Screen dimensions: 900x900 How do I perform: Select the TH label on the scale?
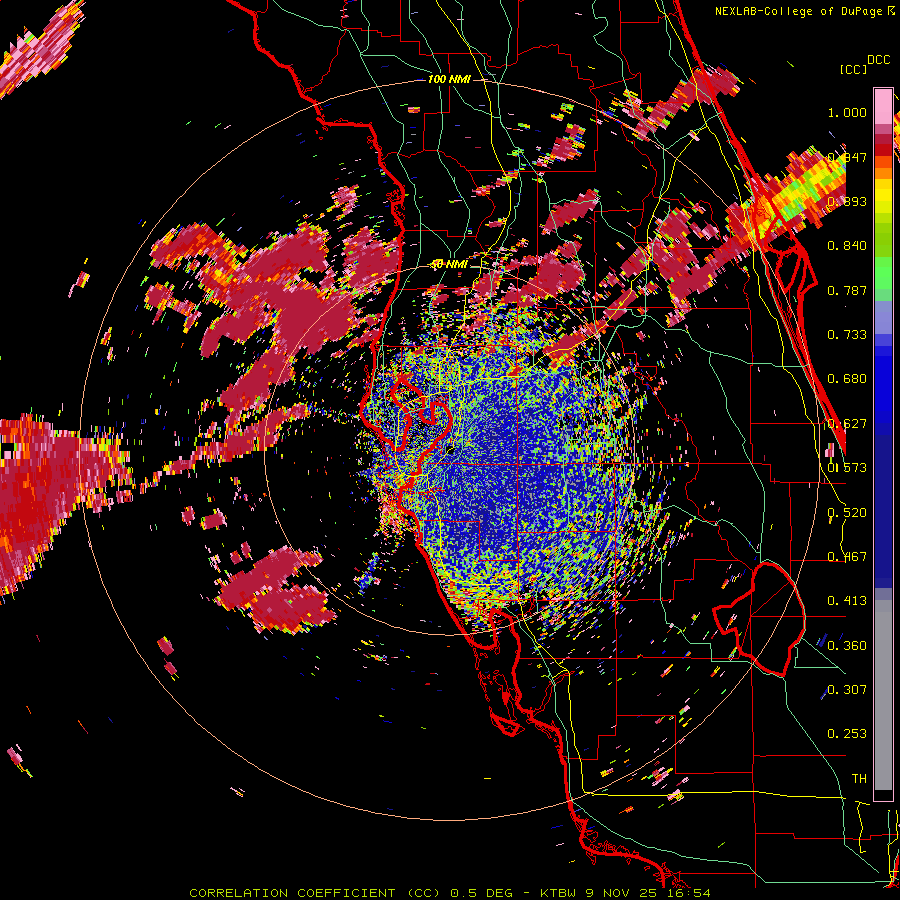click(859, 778)
